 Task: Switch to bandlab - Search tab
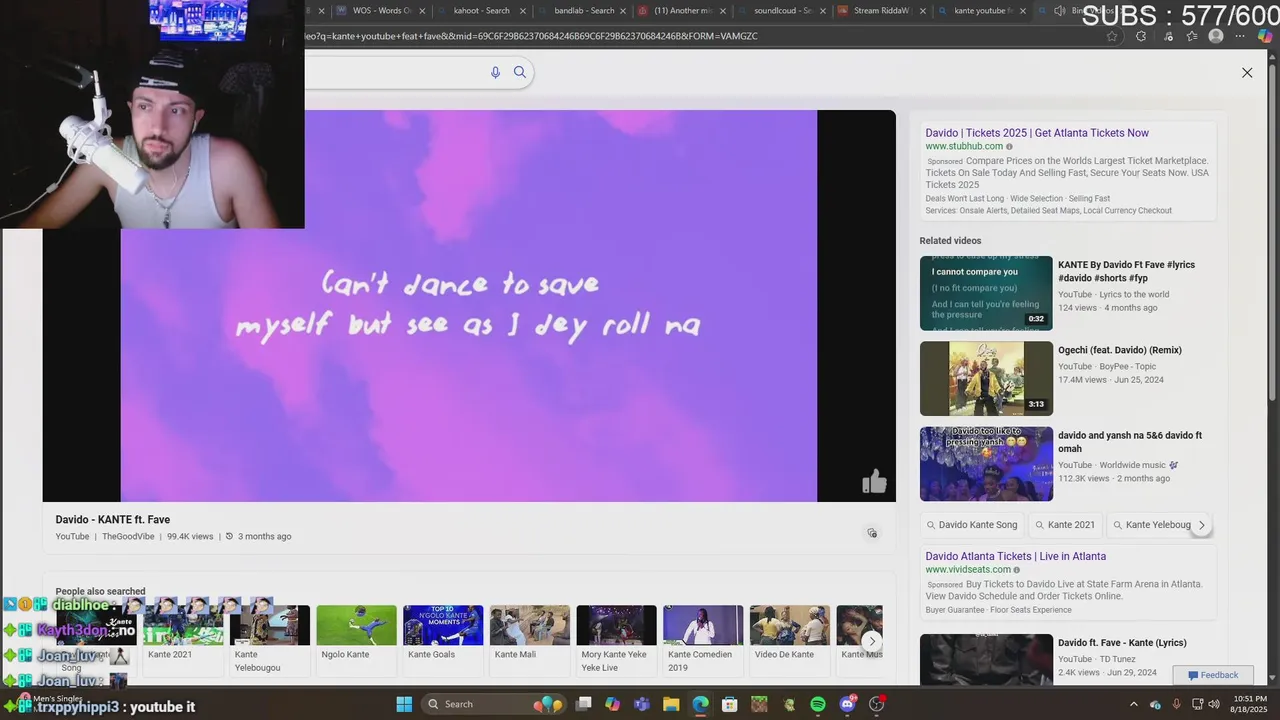(584, 10)
